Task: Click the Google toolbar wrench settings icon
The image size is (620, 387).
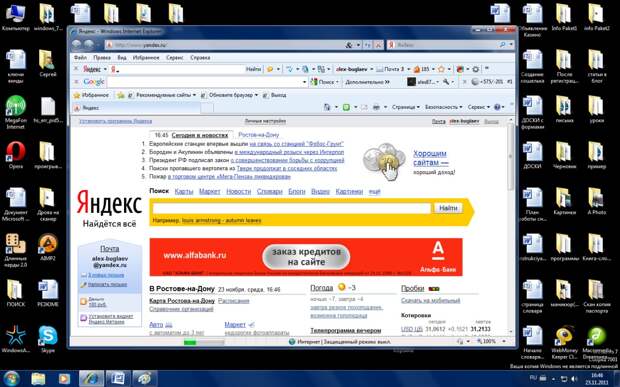Action: [x=446, y=82]
